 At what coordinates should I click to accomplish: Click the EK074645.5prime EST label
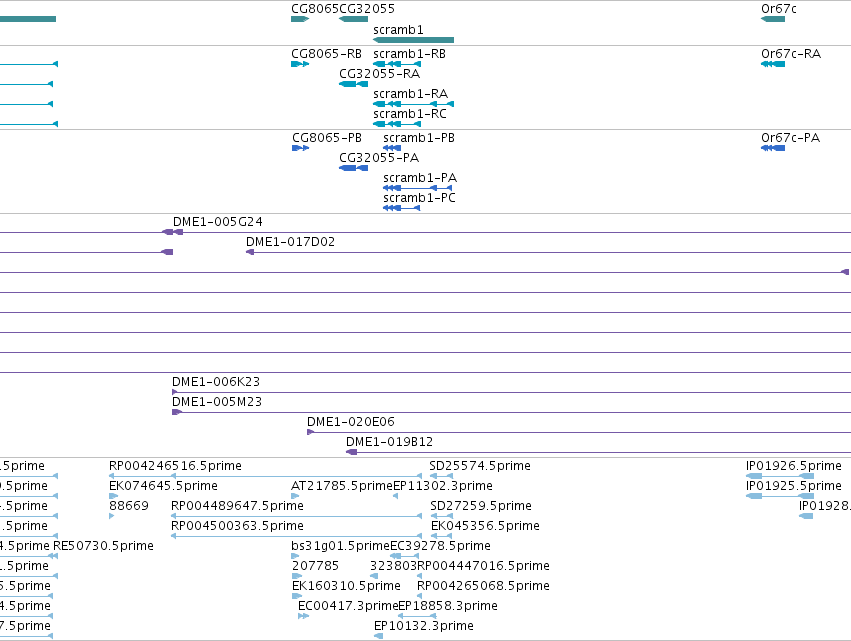tap(163, 486)
